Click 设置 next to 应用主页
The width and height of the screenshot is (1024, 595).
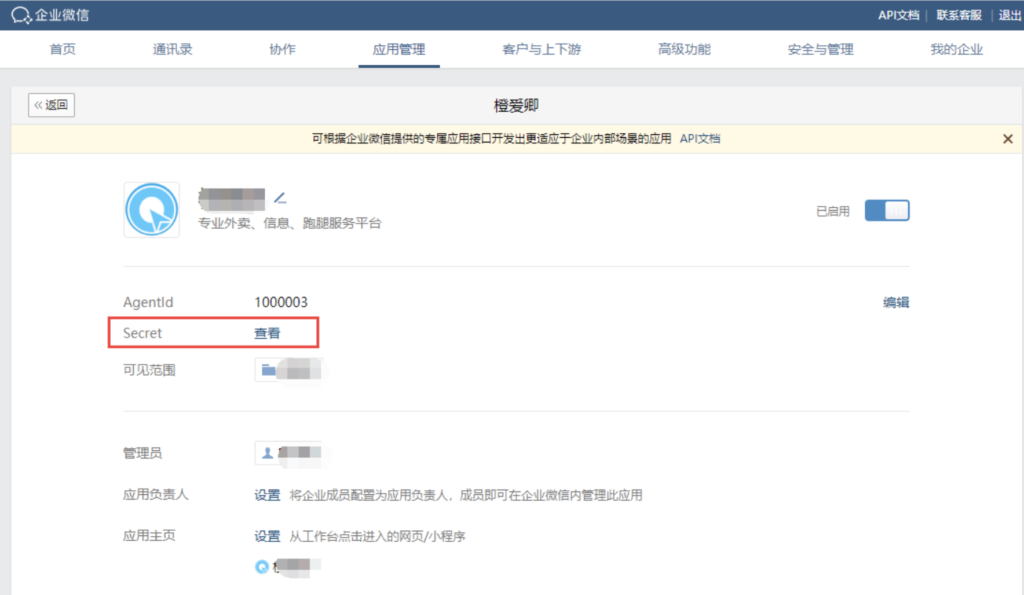(267, 535)
